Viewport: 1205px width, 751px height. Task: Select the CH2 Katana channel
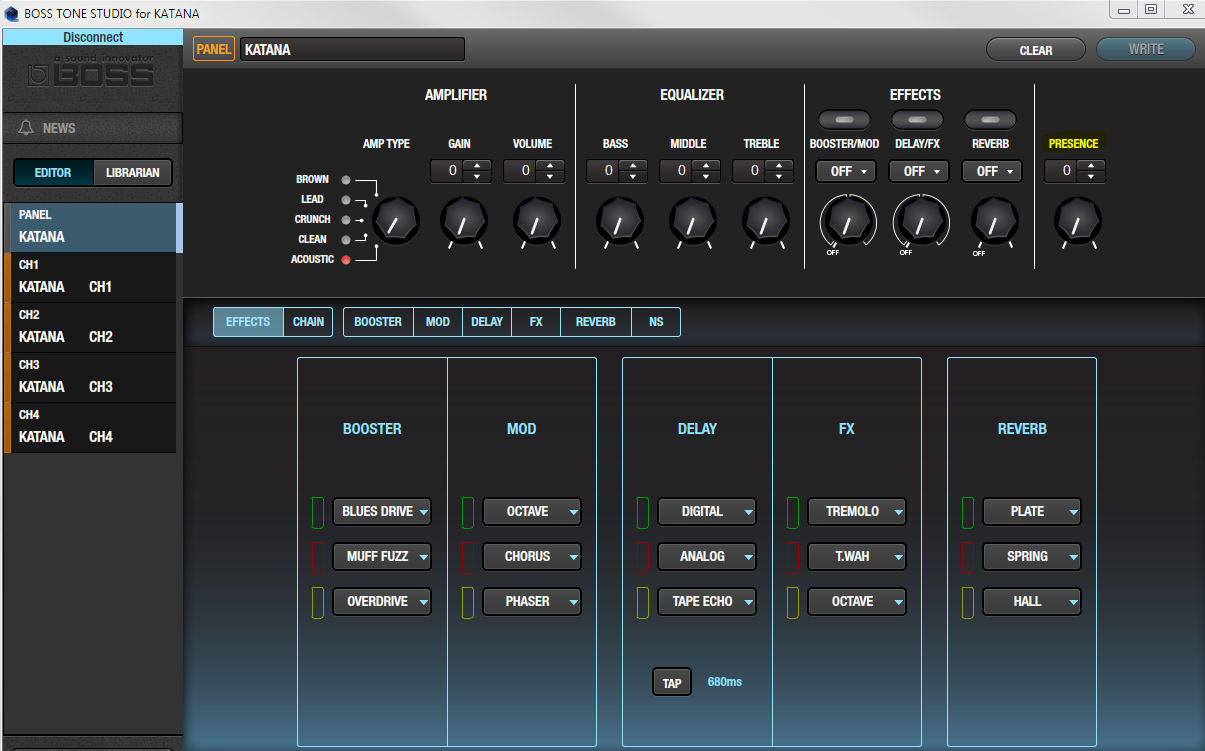(92, 327)
